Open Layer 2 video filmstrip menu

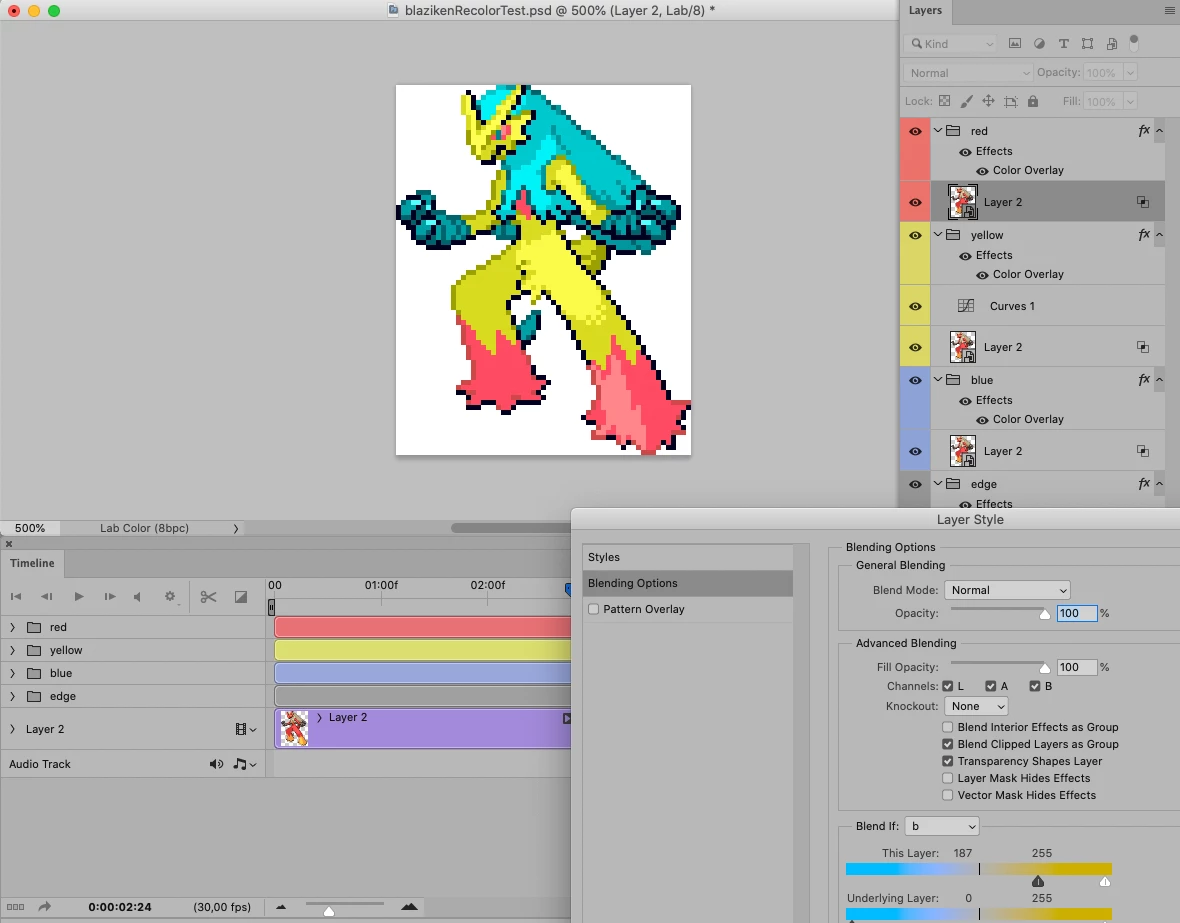click(x=245, y=729)
